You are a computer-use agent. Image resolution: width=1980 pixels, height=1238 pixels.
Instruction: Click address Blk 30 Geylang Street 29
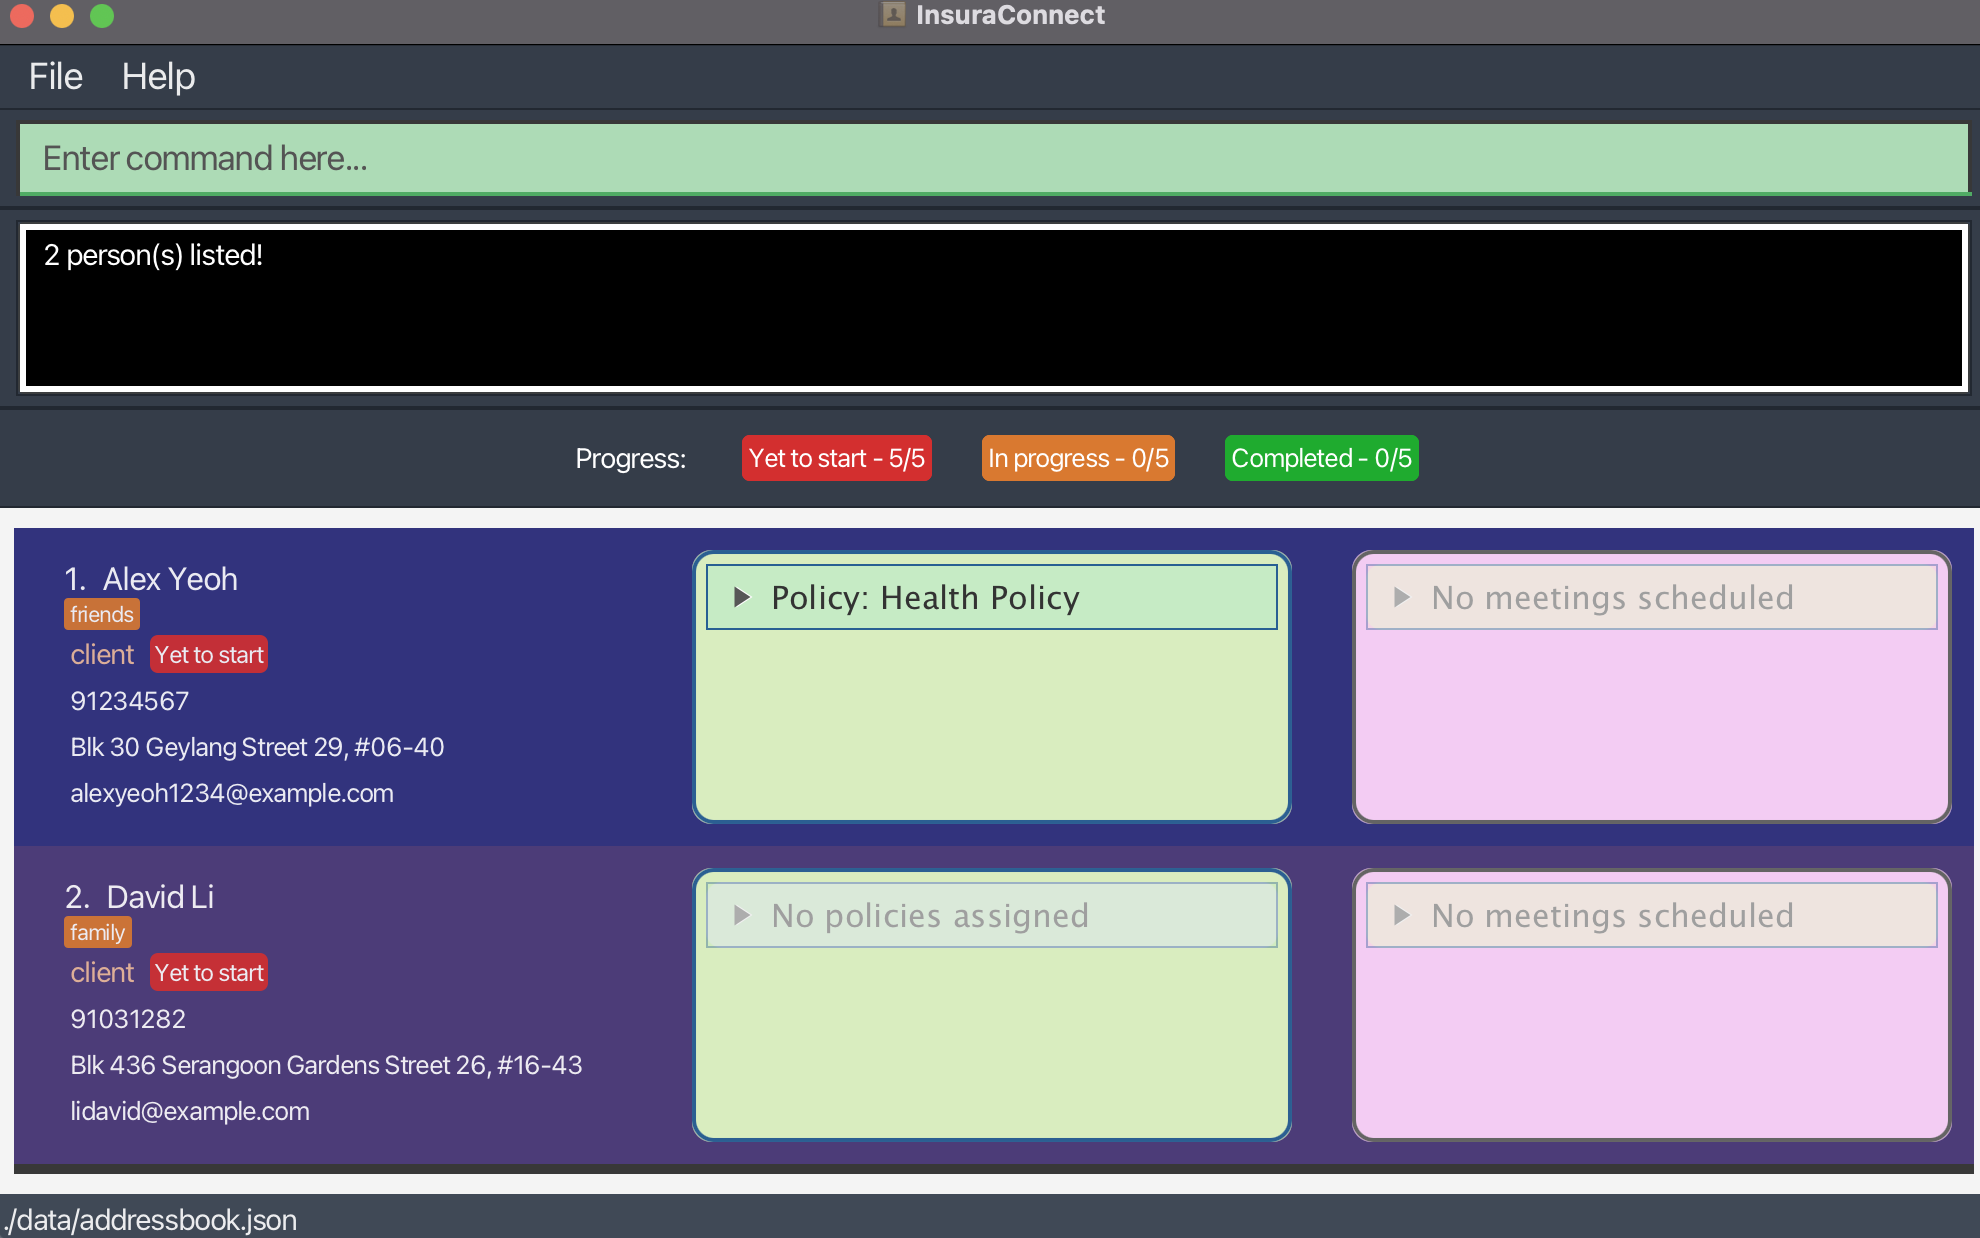coord(257,747)
